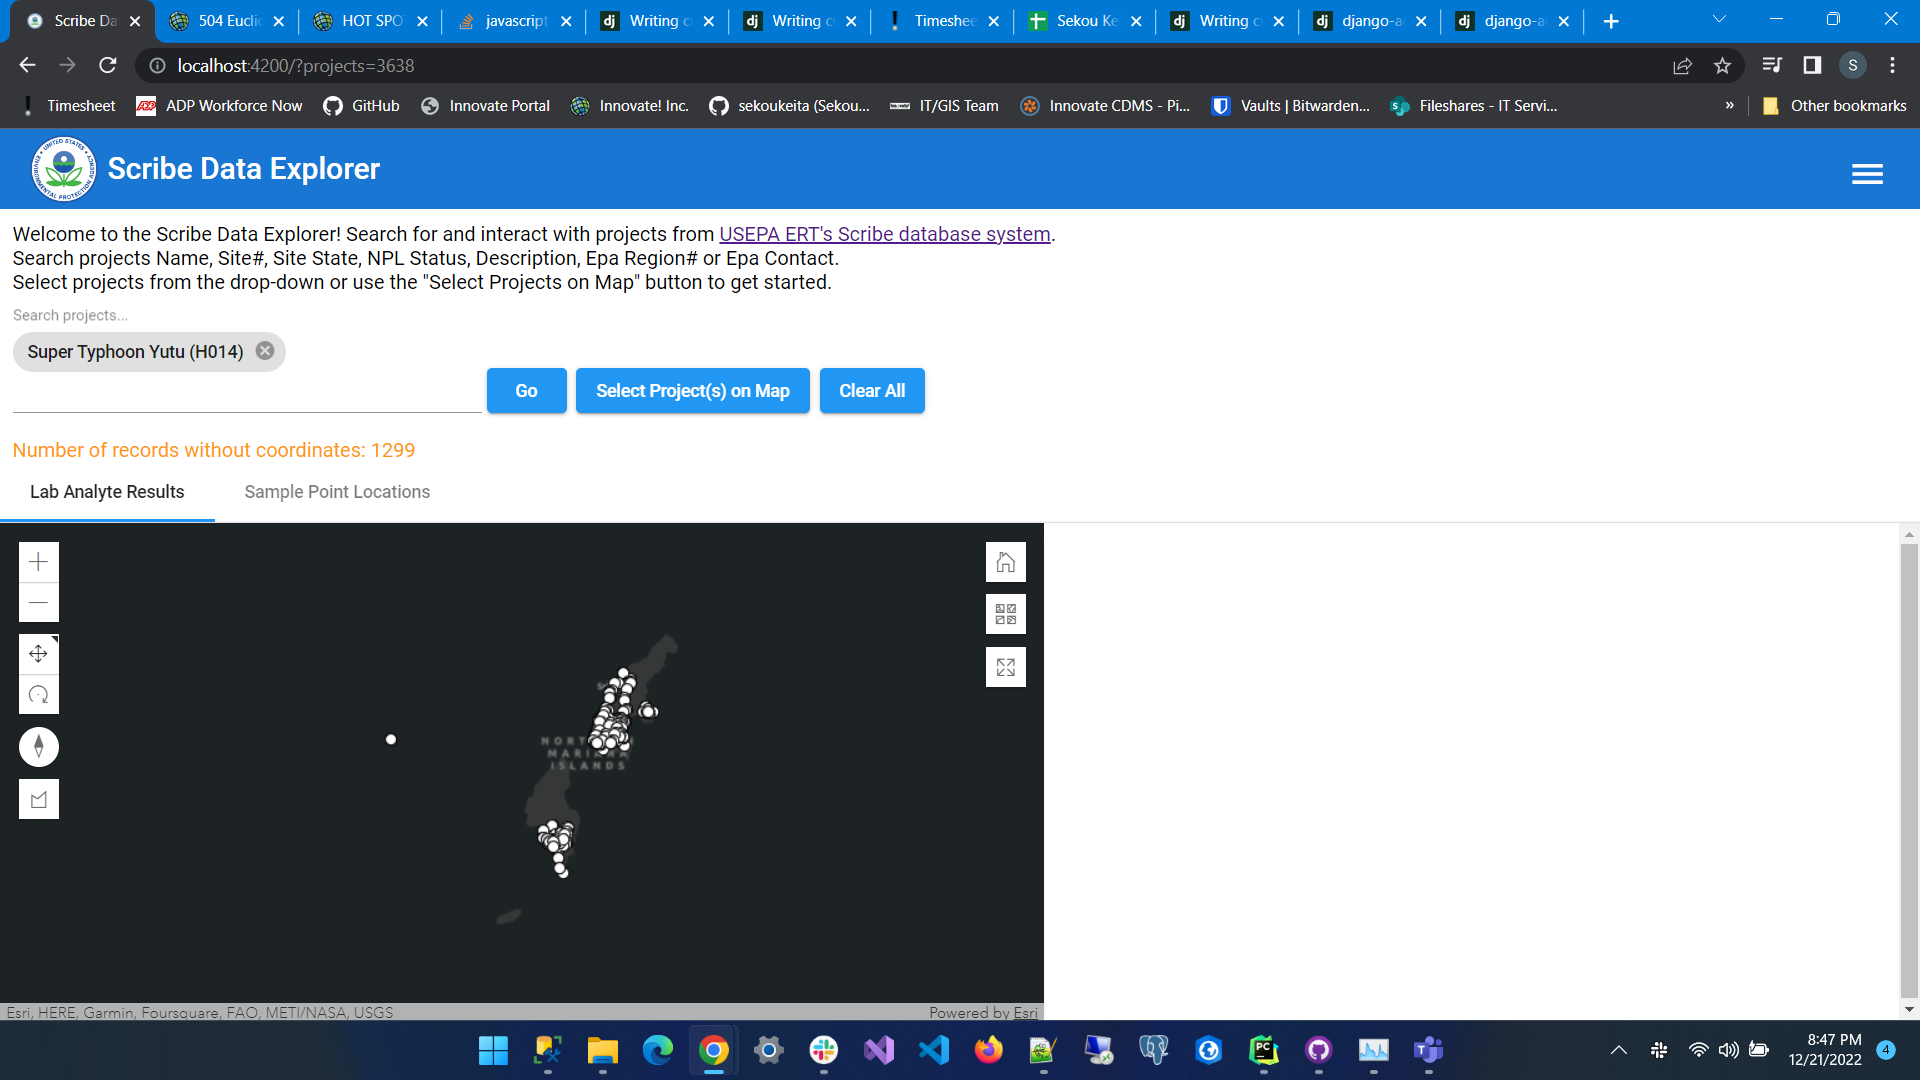Switch to the Sample Point Locations tab
The height and width of the screenshot is (1080, 1920).
336,492
